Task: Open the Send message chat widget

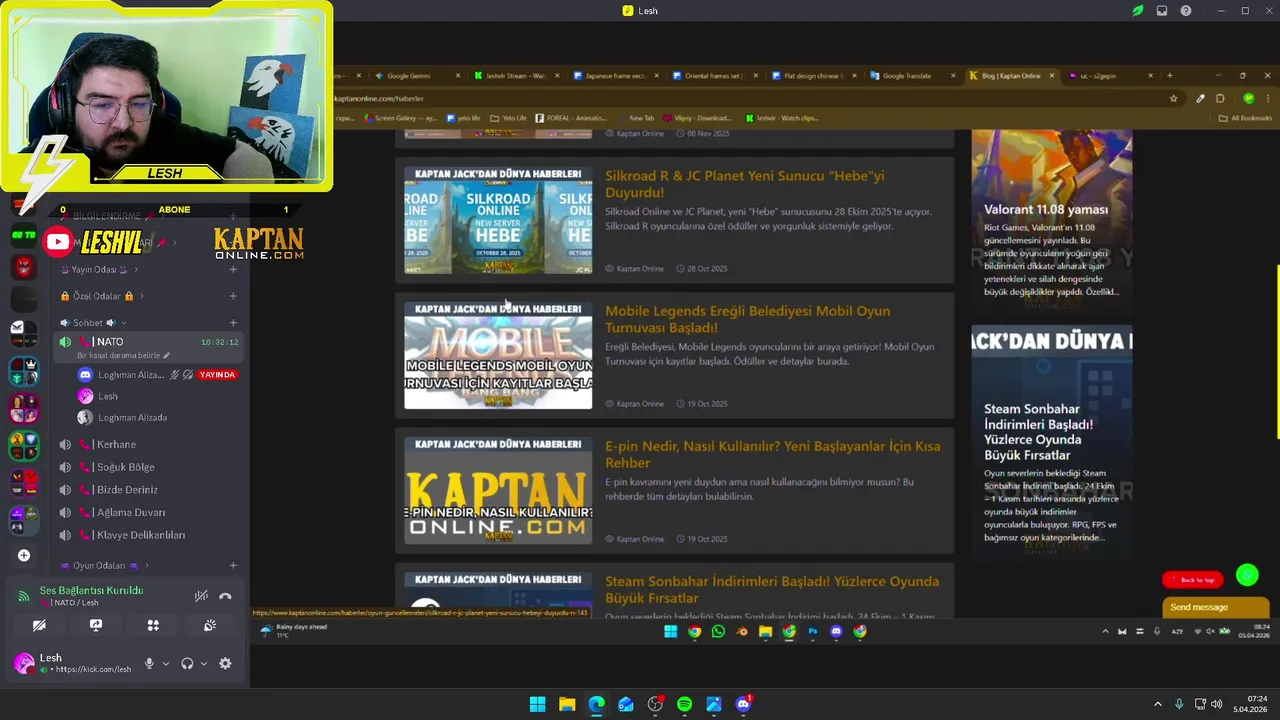Action: [x=1215, y=607]
